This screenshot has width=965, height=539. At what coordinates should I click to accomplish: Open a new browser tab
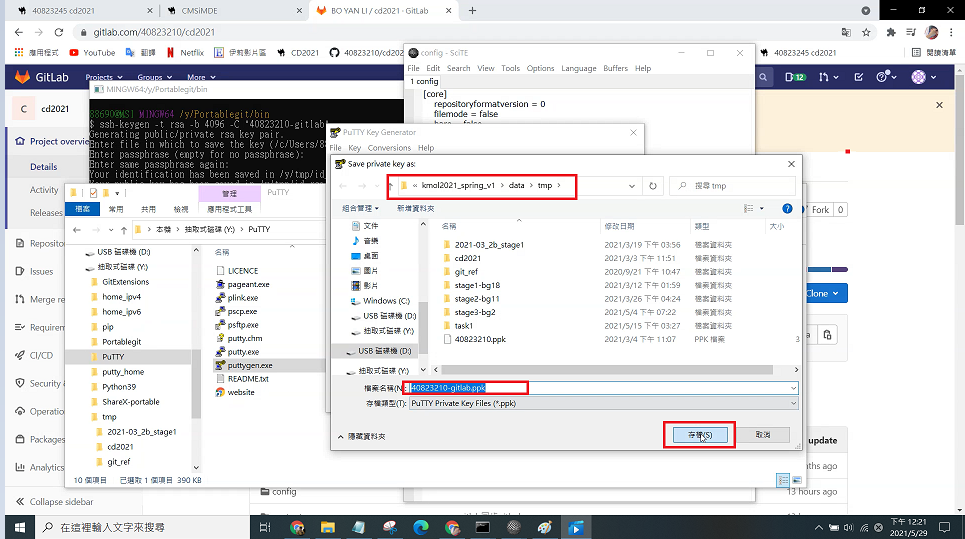pyautogui.click(x=472, y=10)
